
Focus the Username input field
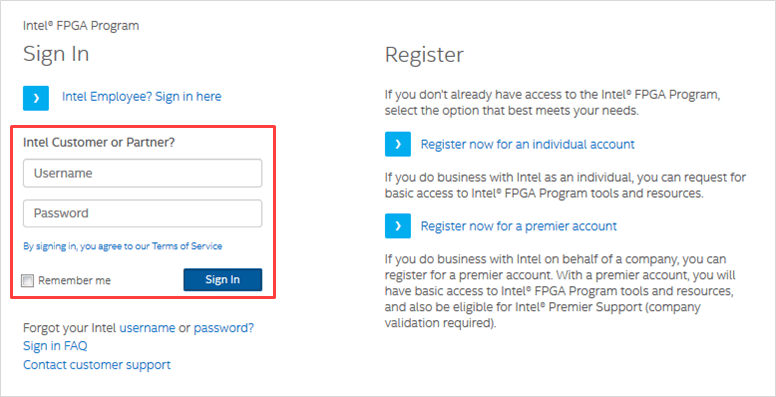[143, 173]
